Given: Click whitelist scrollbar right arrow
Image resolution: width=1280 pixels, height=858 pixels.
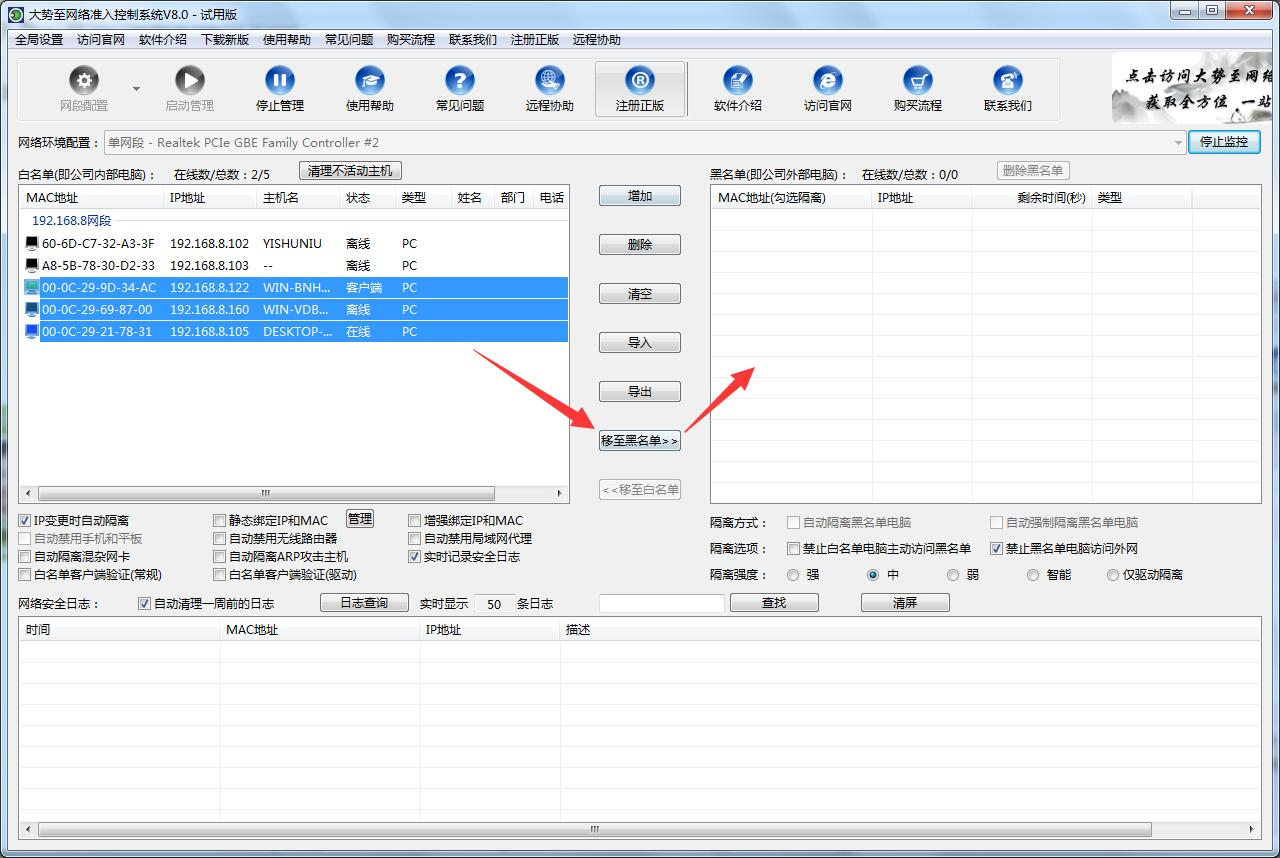Looking at the screenshot, I should click(561, 493).
